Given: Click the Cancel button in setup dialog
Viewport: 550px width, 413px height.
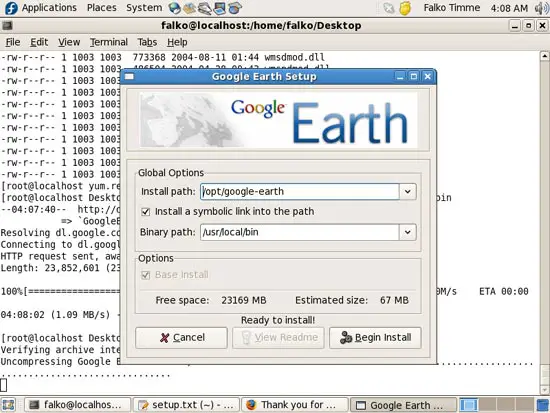Looking at the screenshot, I should [181, 338].
